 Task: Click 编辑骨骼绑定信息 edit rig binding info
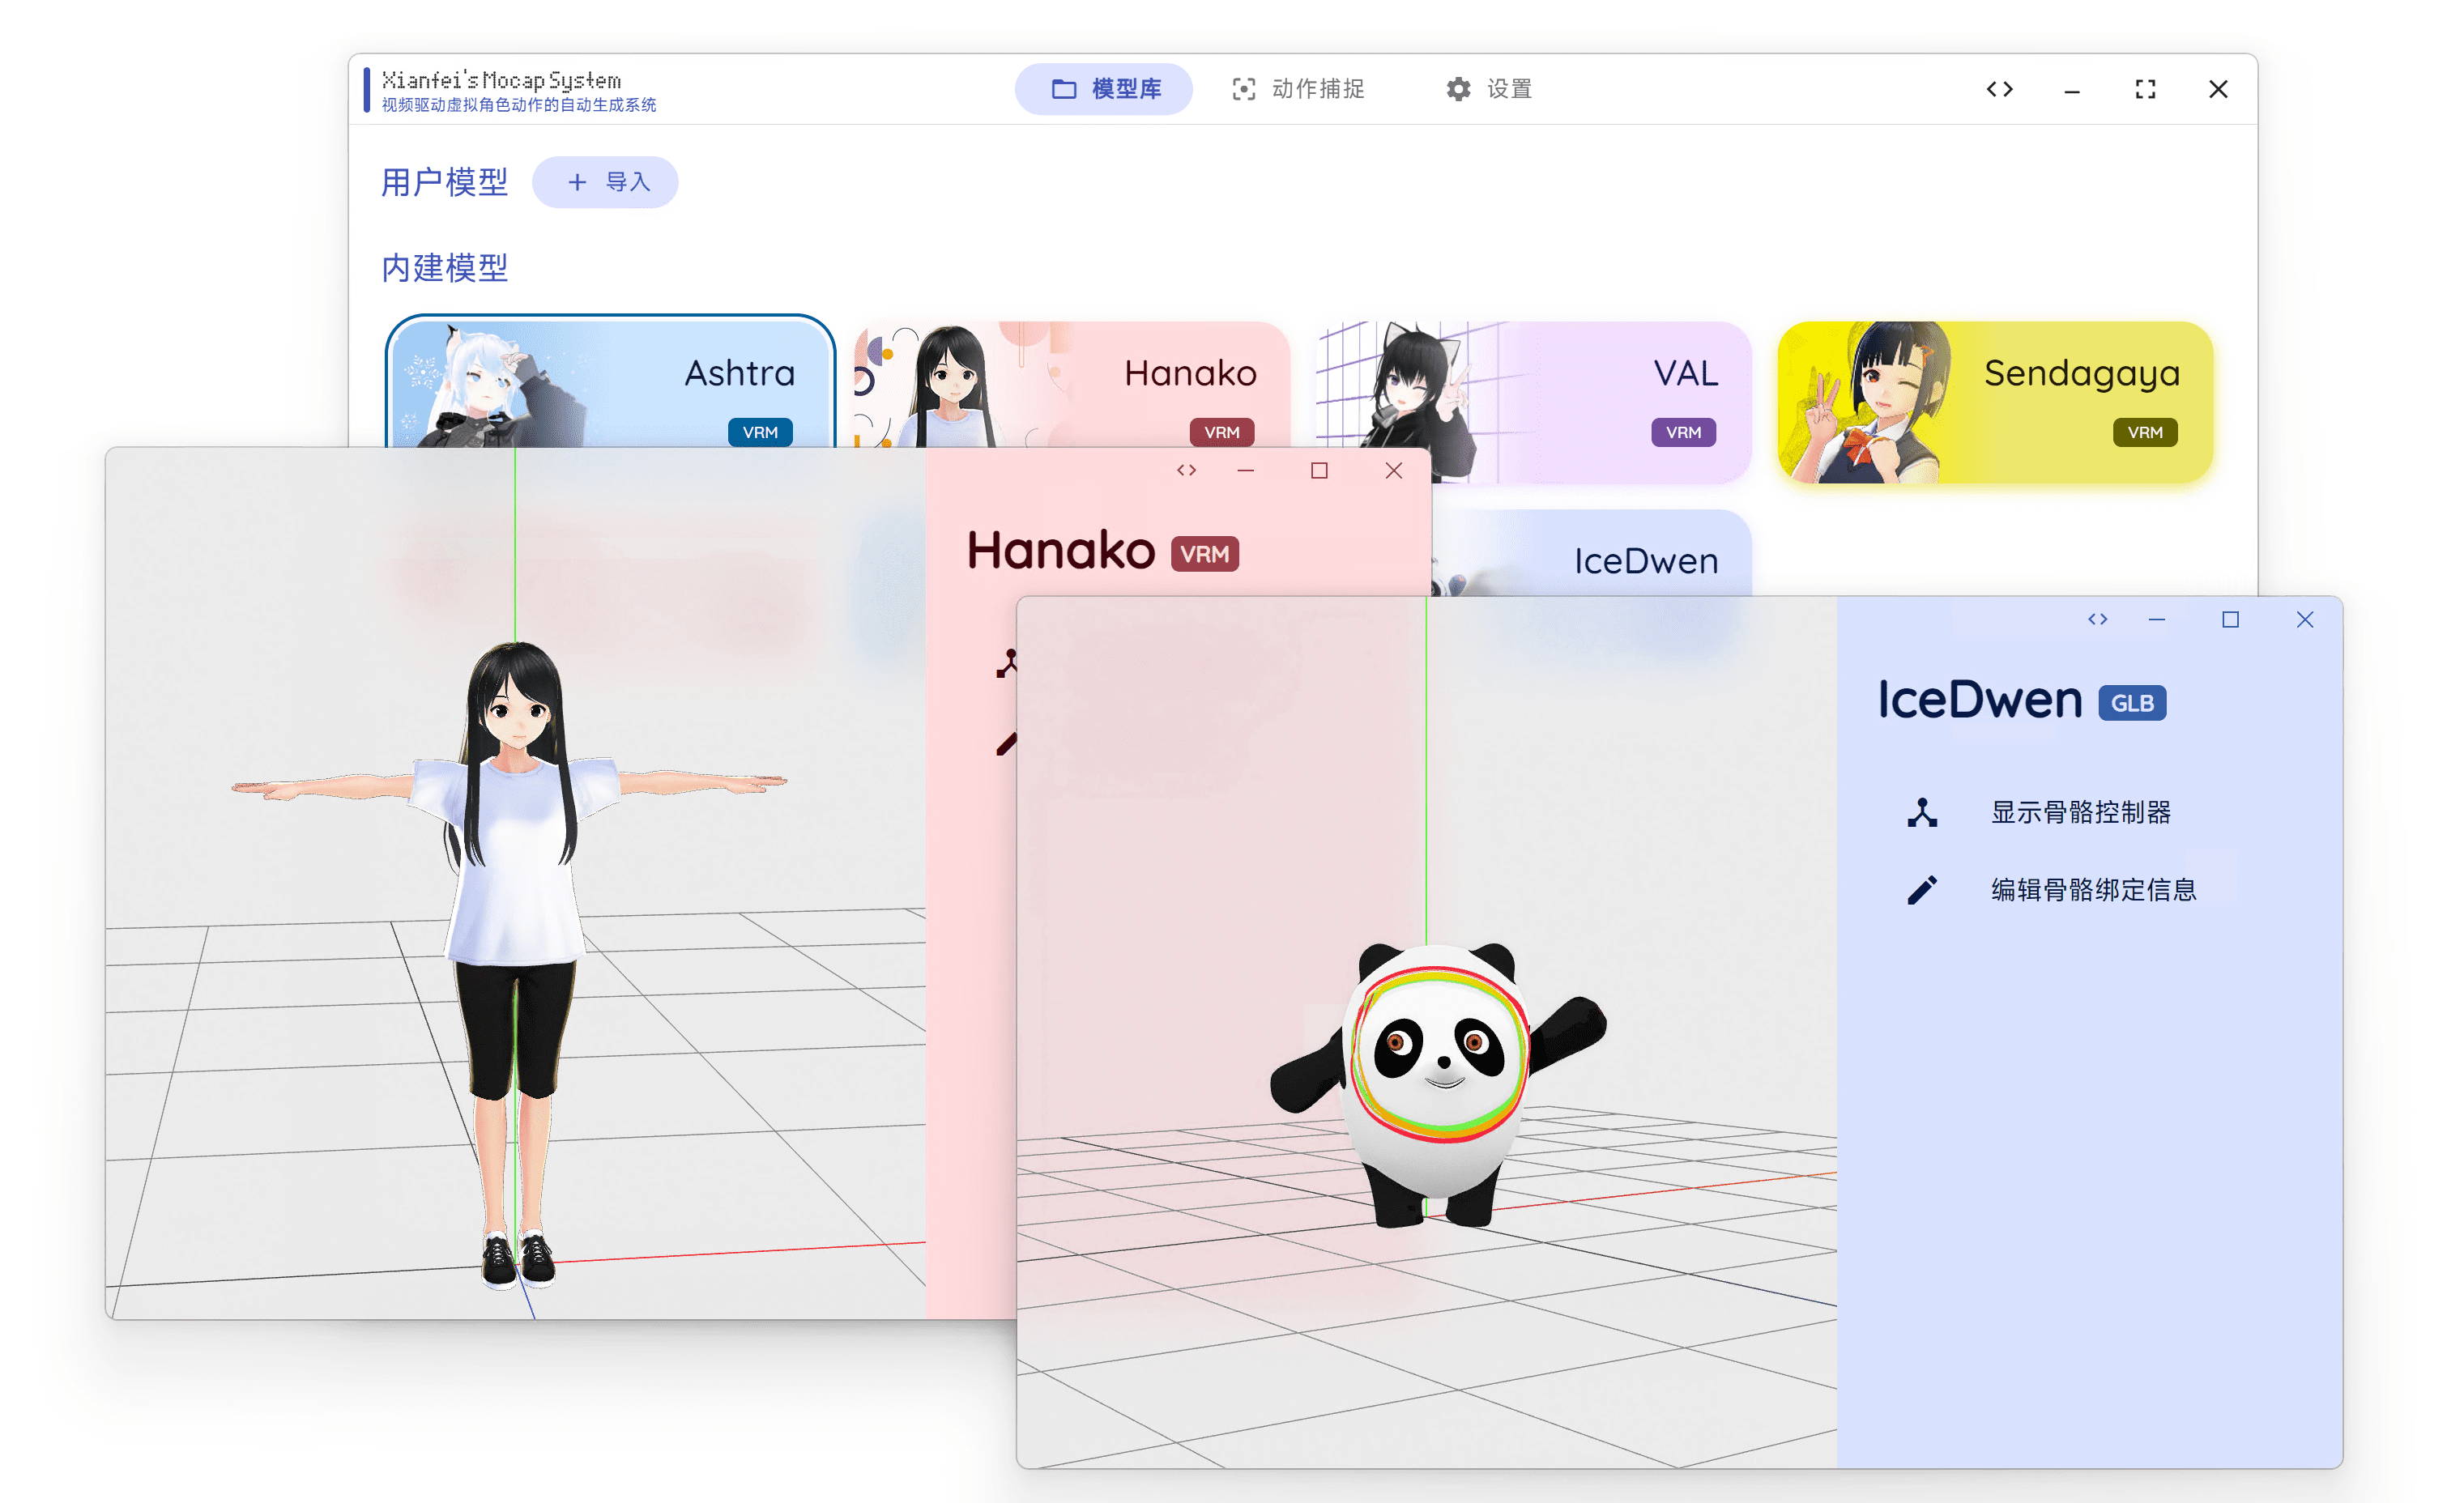tap(2093, 890)
